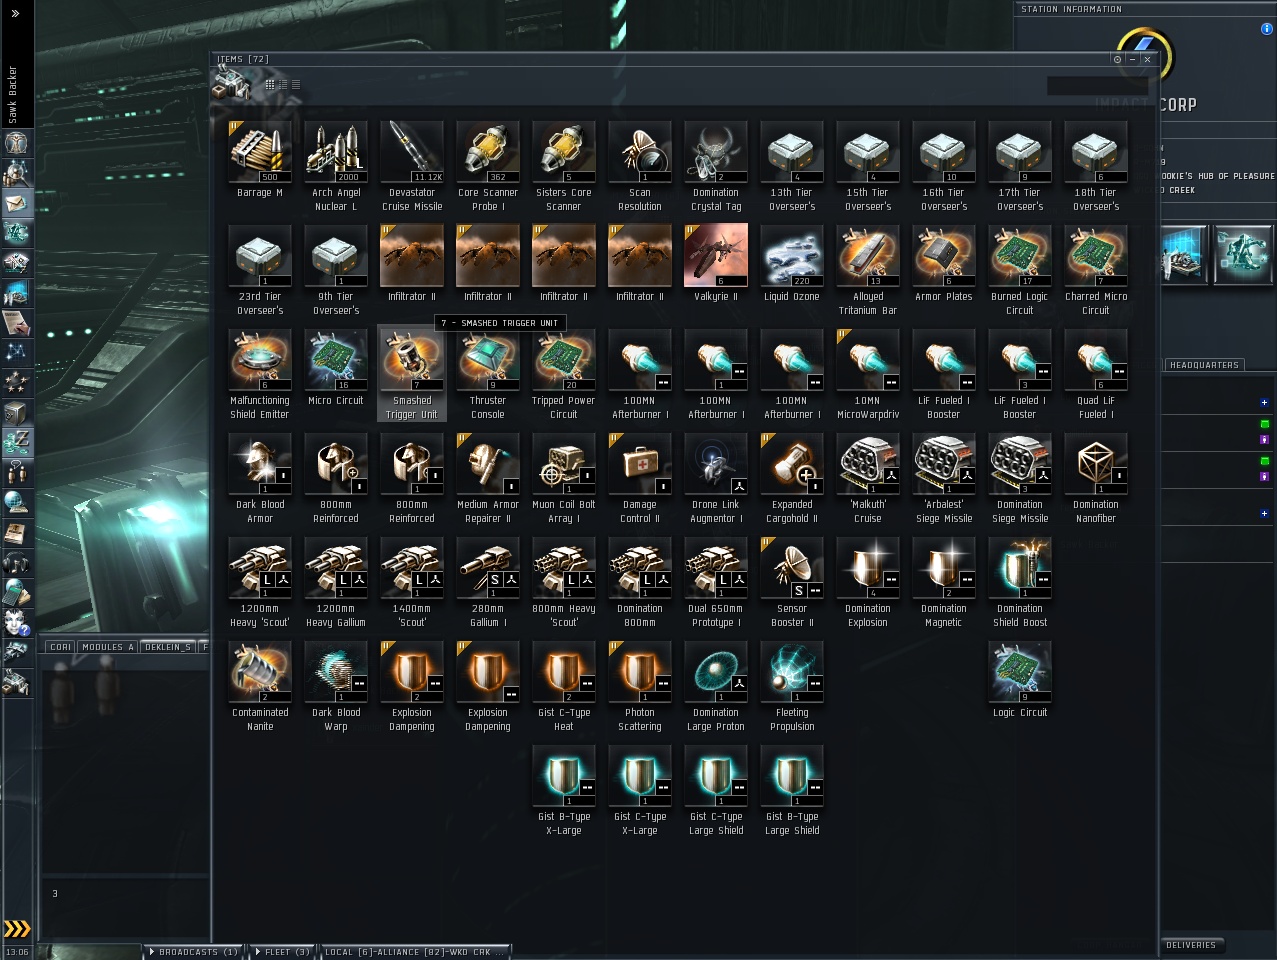Select Domination Shield Boost amplifier

1020,569
